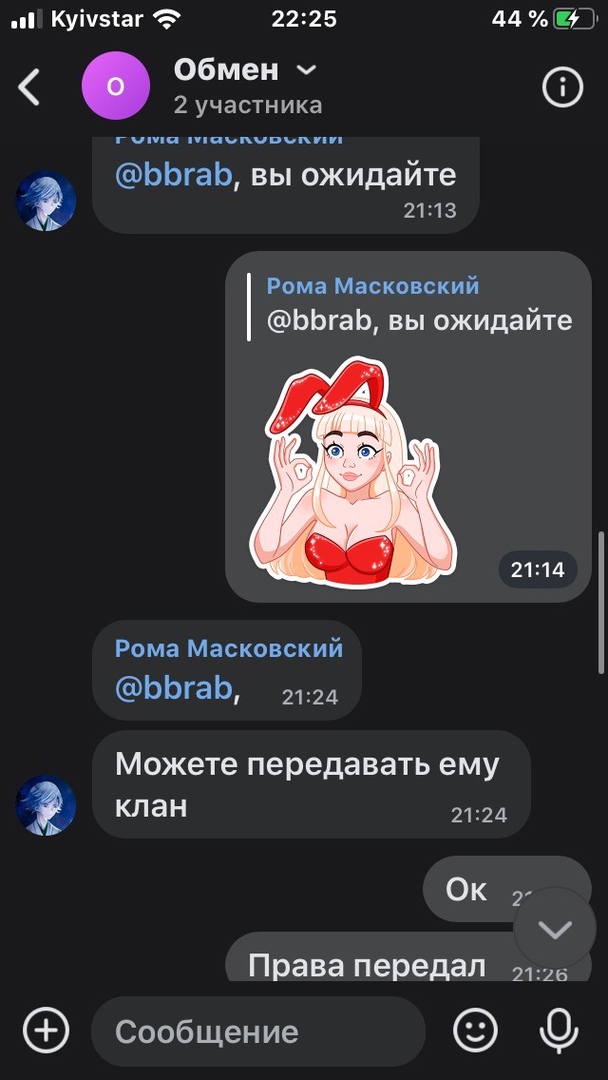Open the bunny girl sticker
Screen dimensions: 608x1080
coord(352,472)
